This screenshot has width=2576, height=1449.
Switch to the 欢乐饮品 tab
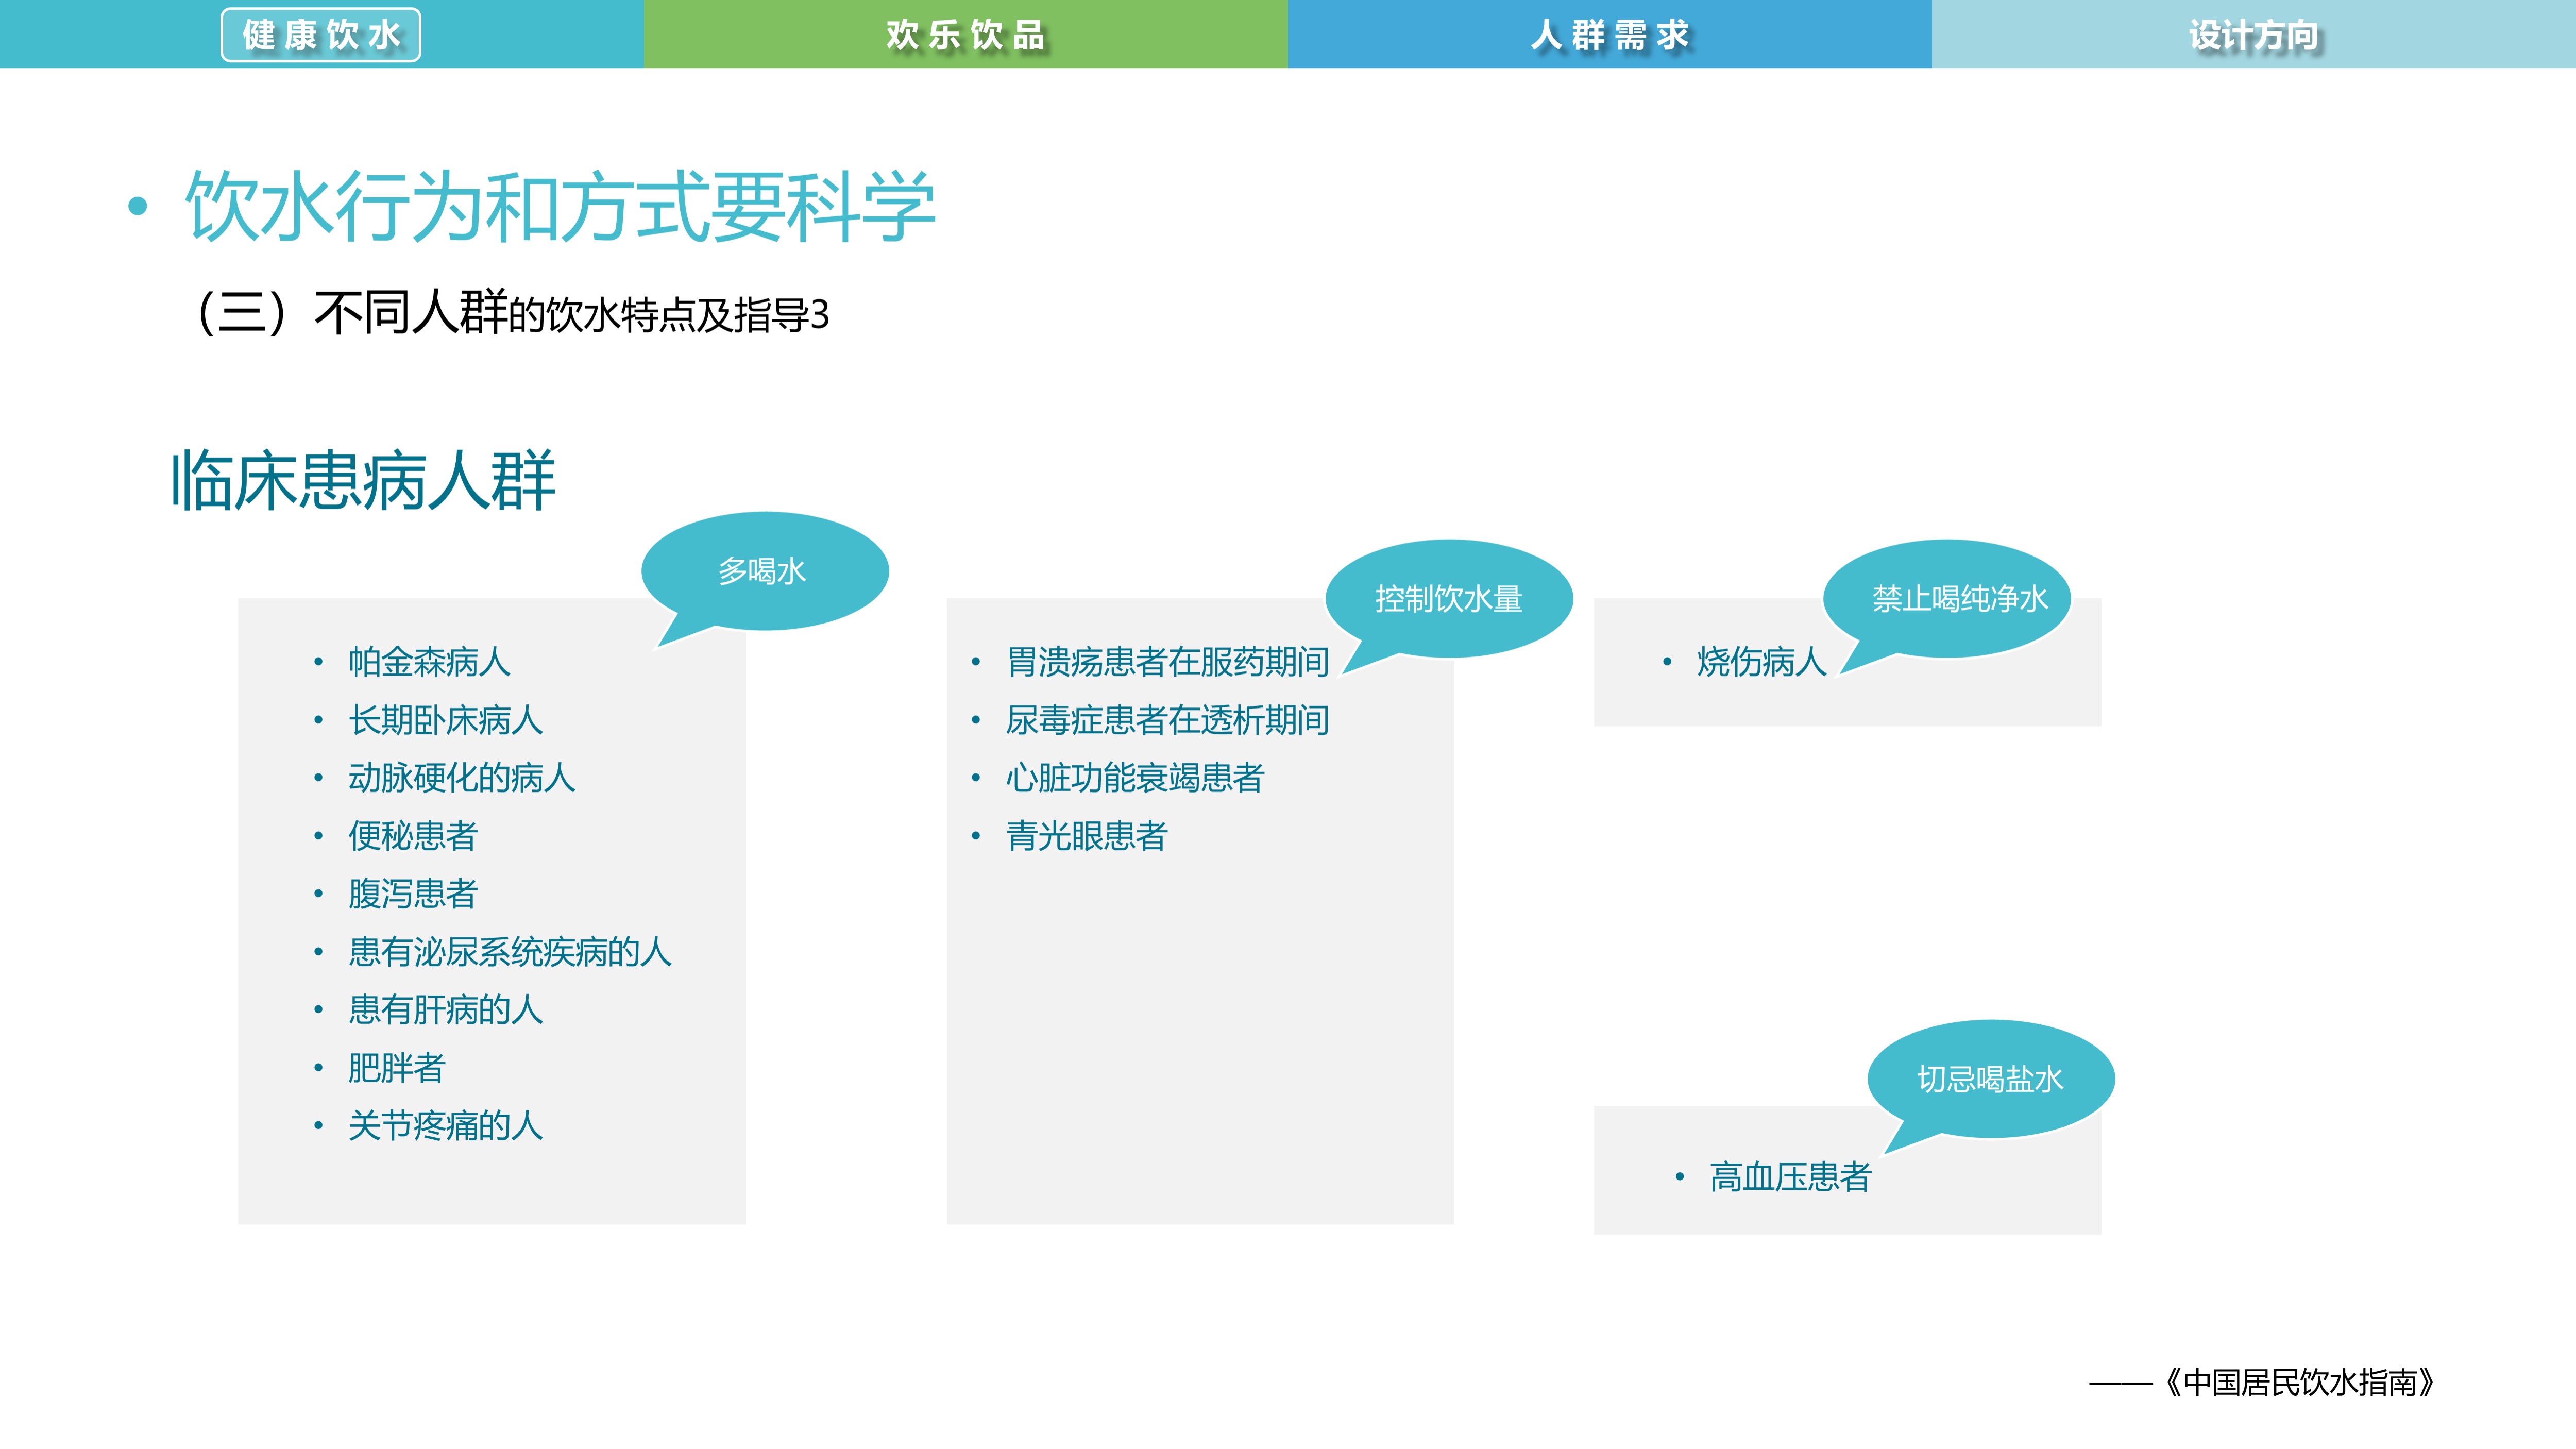(965, 34)
